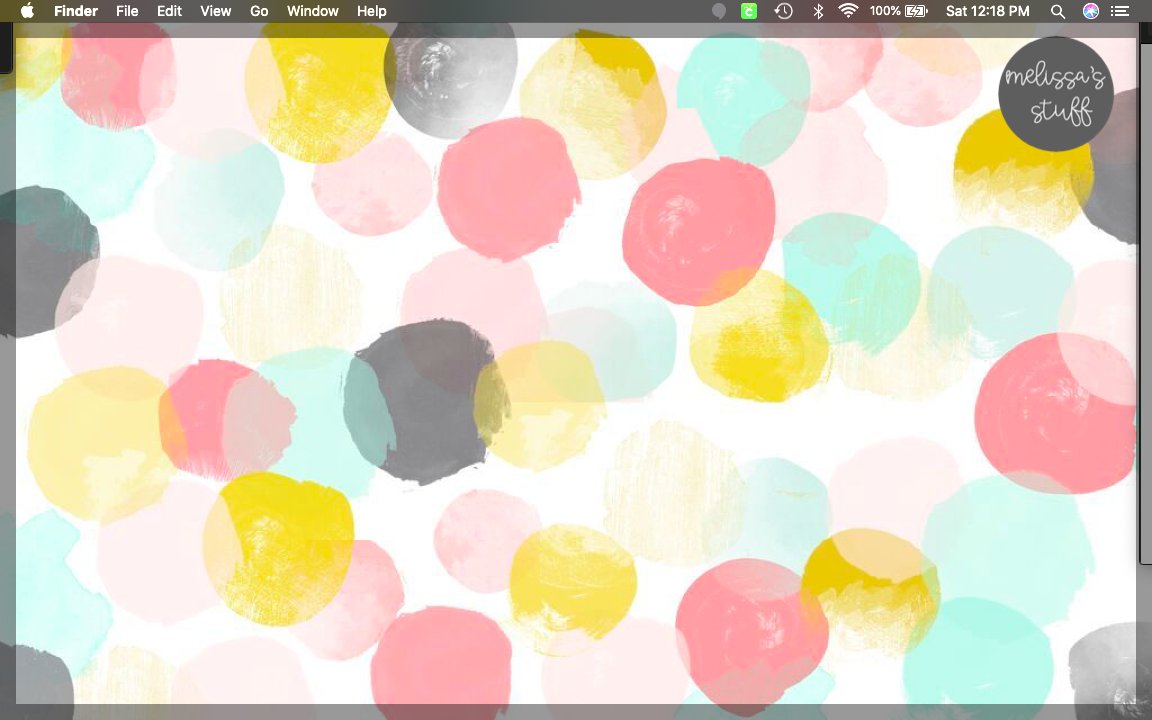Click the green Camtasia menu bar icon

point(749,11)
